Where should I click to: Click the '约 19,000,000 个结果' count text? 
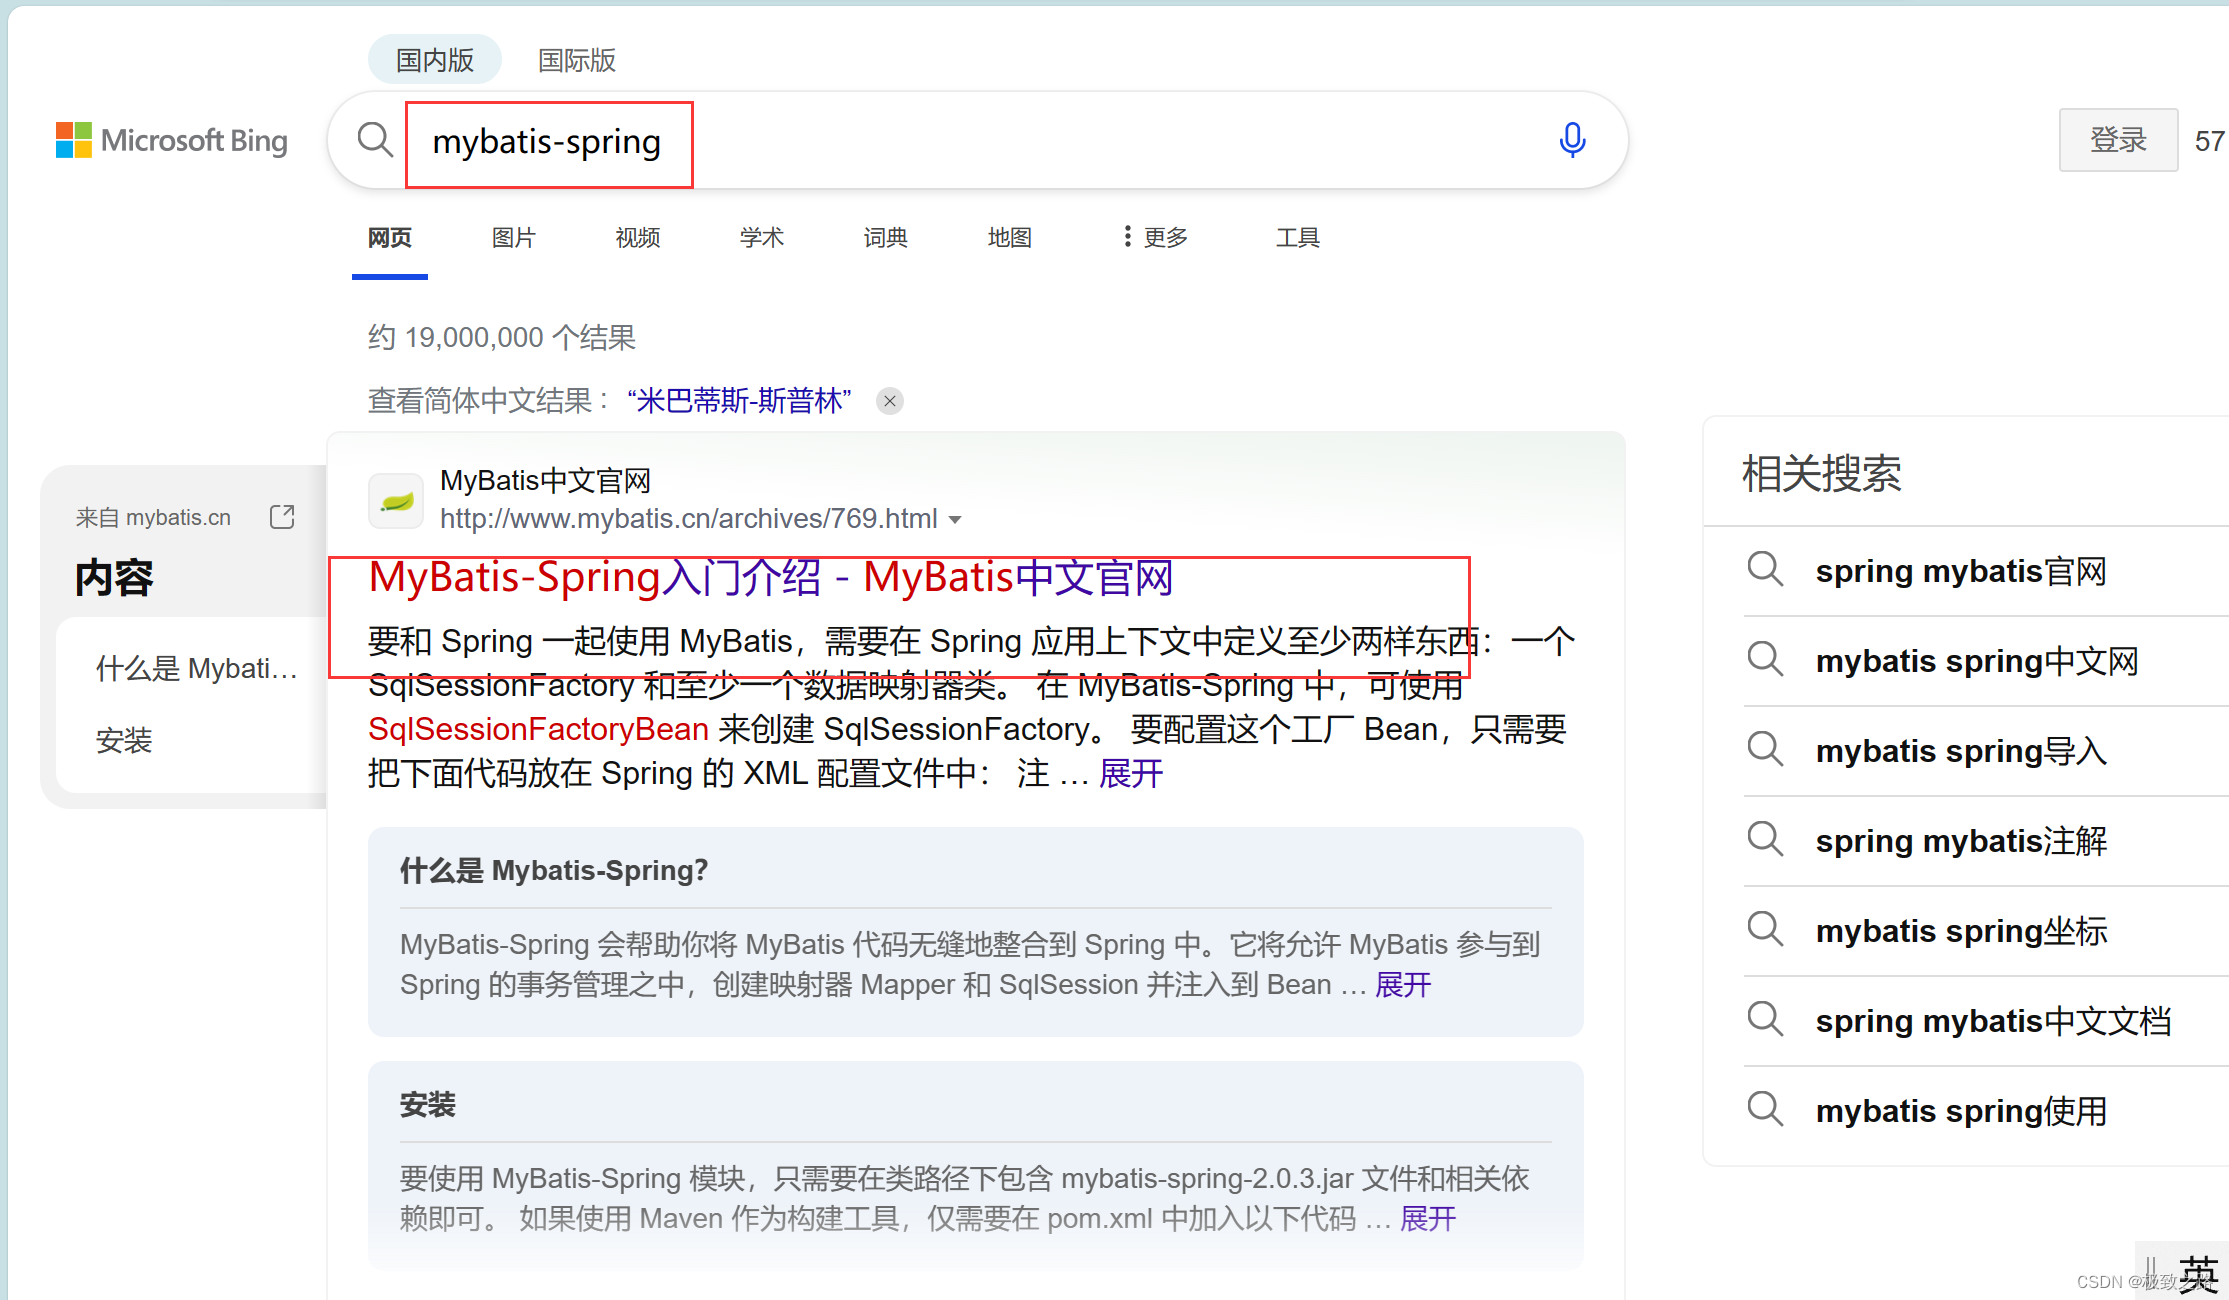502,337
